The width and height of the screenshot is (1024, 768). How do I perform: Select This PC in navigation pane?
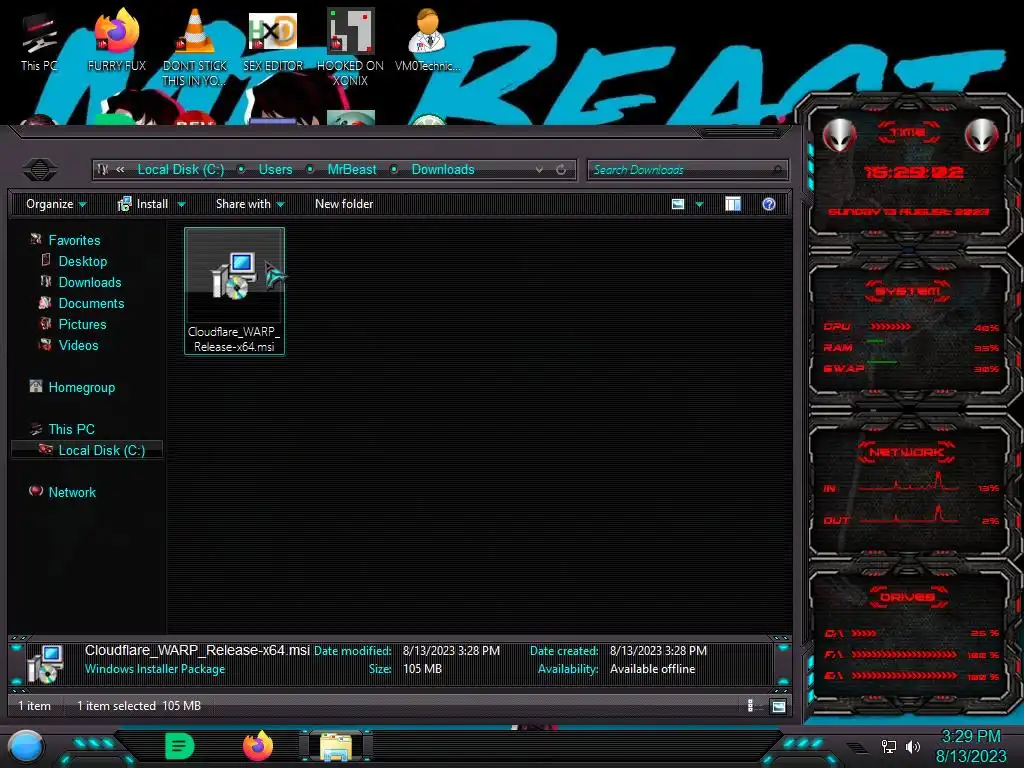pyautogui.click(x=71, y=429)
